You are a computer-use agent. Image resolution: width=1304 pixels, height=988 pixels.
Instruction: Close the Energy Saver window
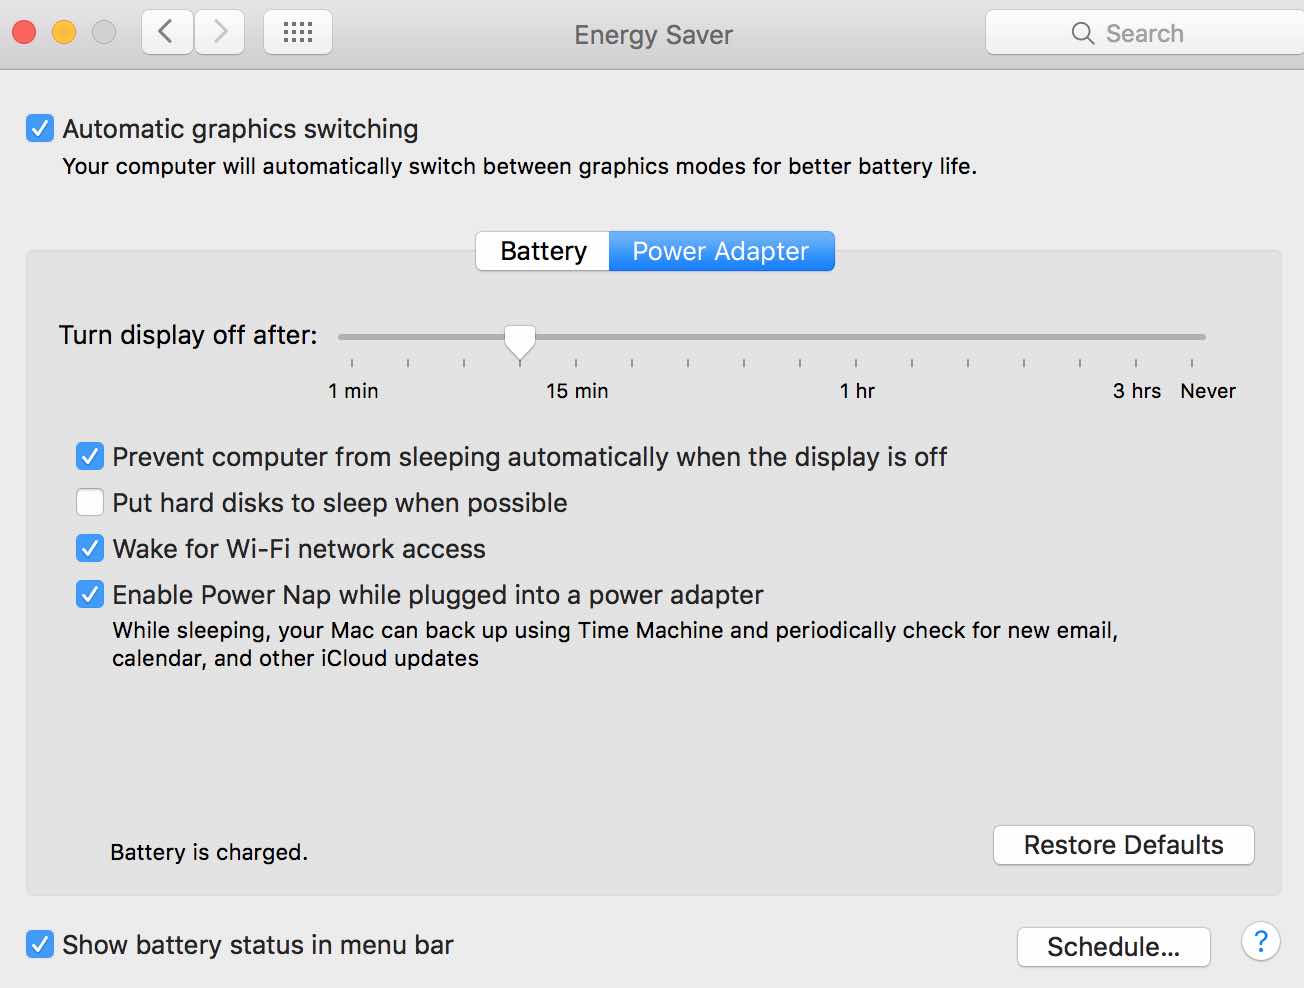(x=24, y=33)
